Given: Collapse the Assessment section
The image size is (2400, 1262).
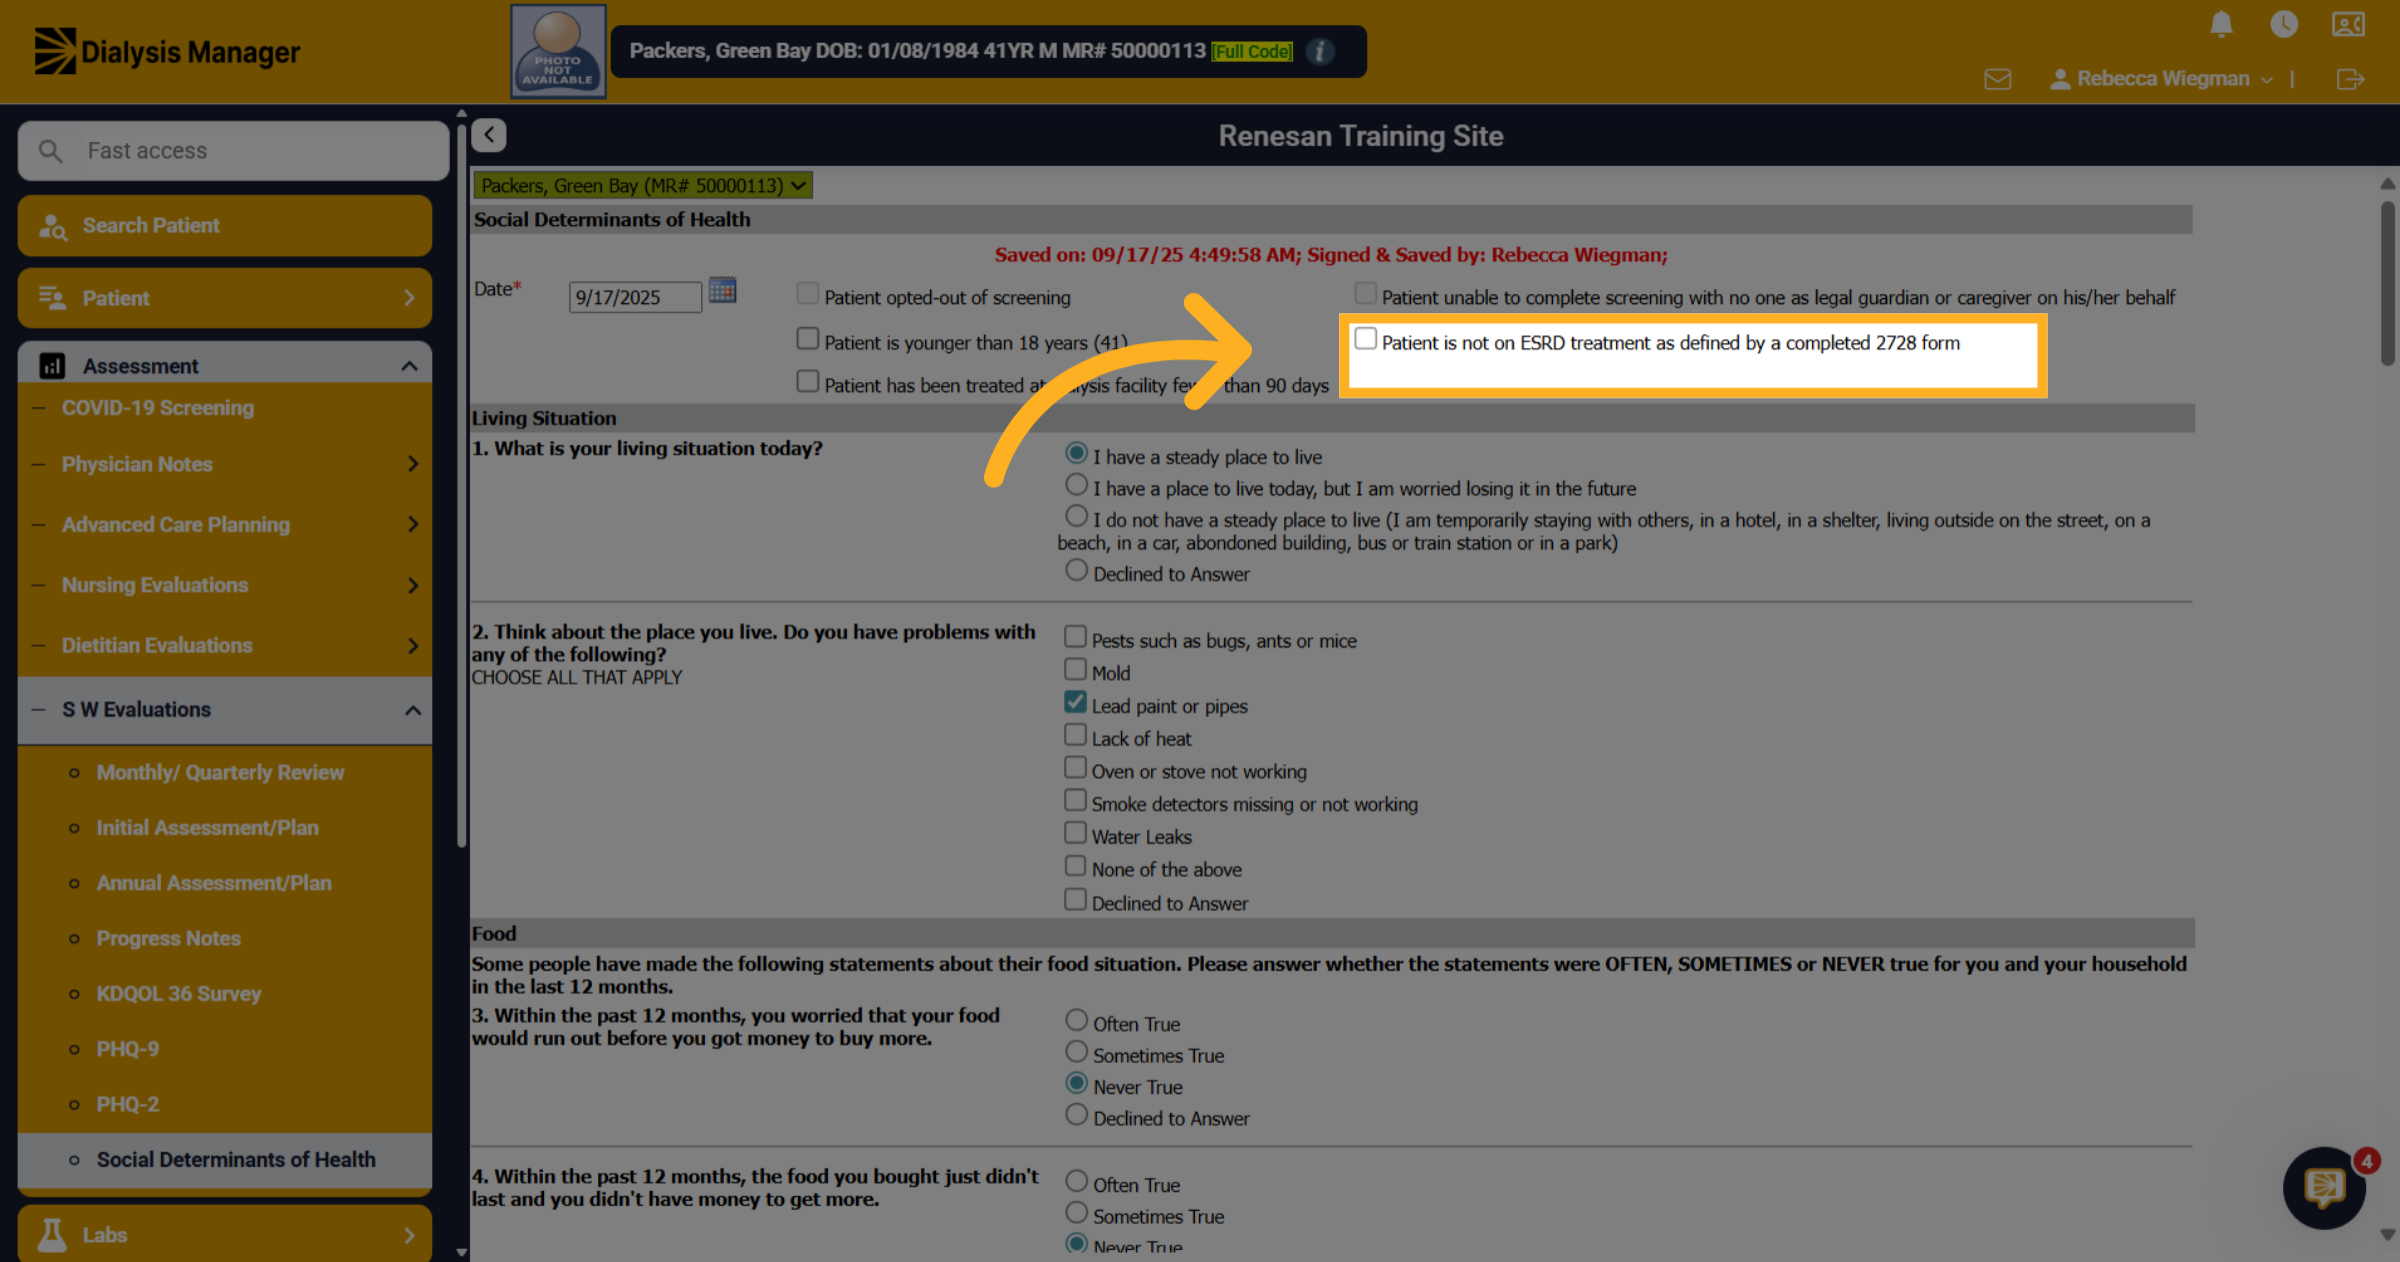Looking at the screenshot, I should (x=225, y=366).
